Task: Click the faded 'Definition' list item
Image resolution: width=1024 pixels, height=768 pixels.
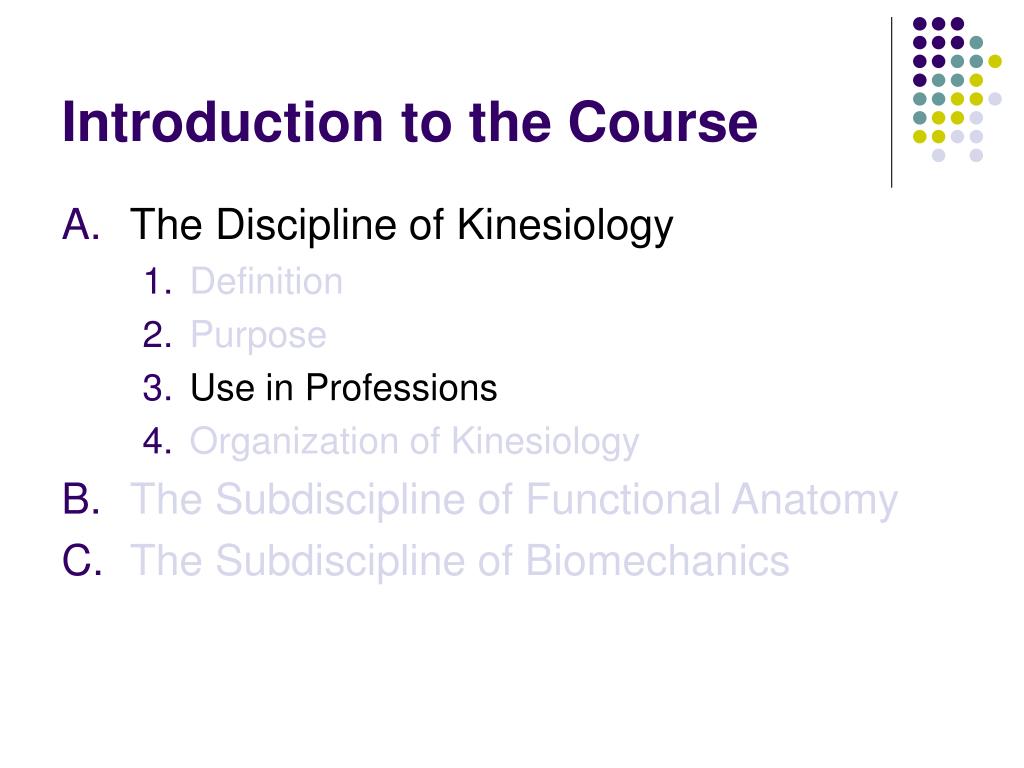Action: pos(266,281)
